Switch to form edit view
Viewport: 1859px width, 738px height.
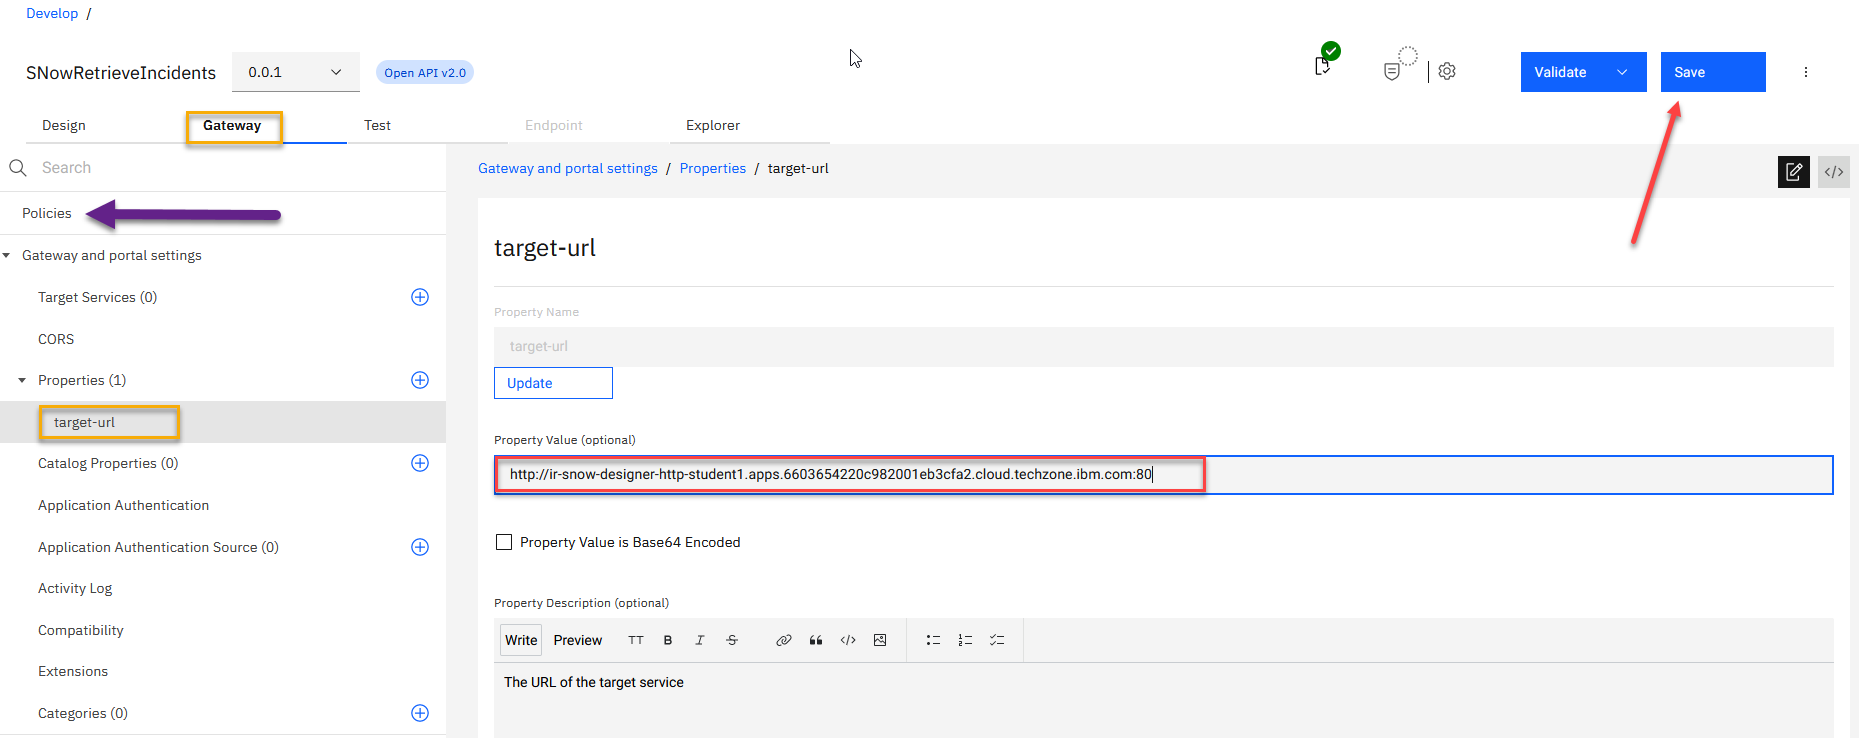coord(1793,172)
